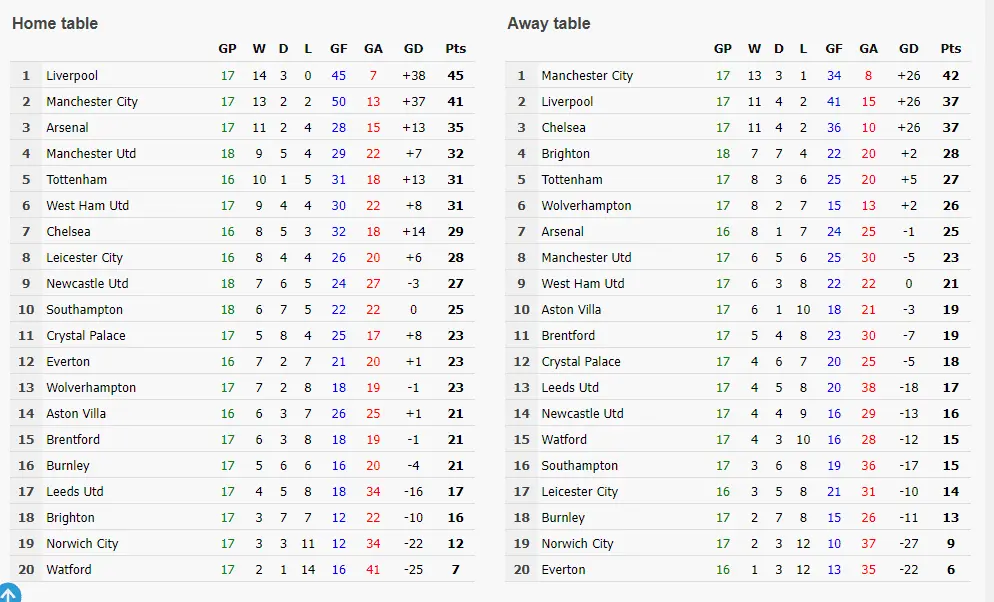Select Arsenal in the Home table

click(x=67, y=128)
